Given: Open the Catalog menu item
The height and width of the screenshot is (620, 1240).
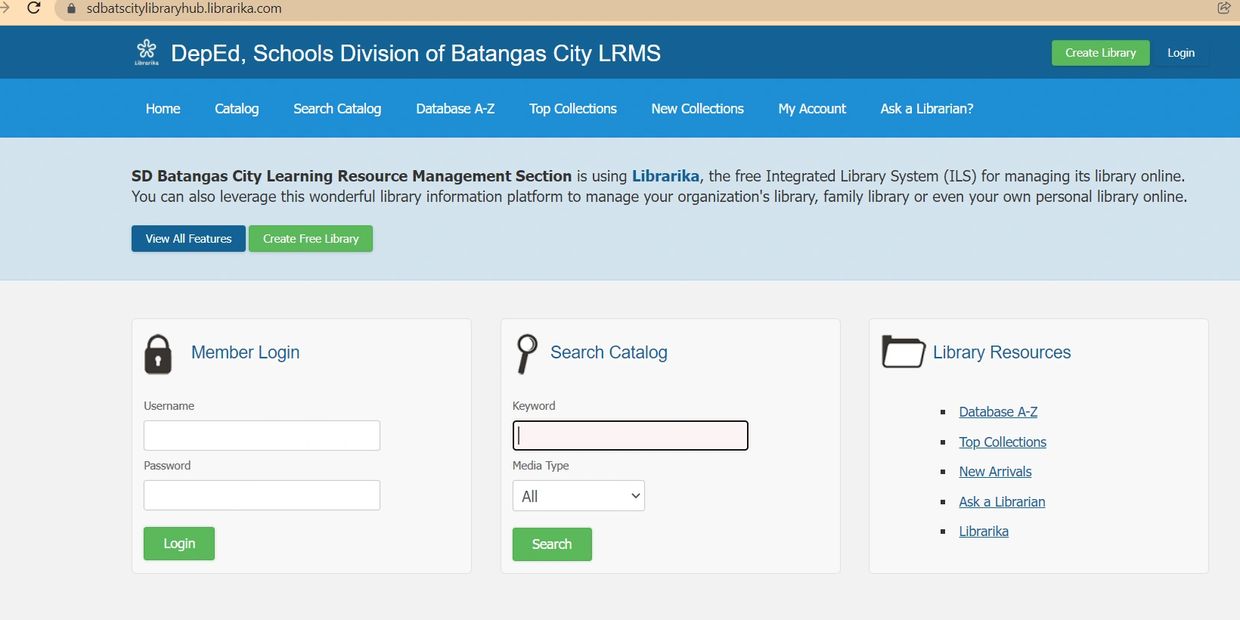Looking at the screenshot, I should click(x=237, y=108).
